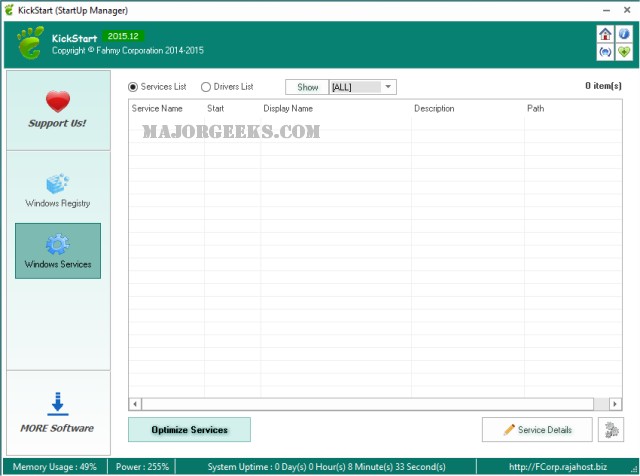Click the KickStart green footprint logo
Image resolution: width=640 pixels, height=476 pixels.
click(x=30, y=43)
